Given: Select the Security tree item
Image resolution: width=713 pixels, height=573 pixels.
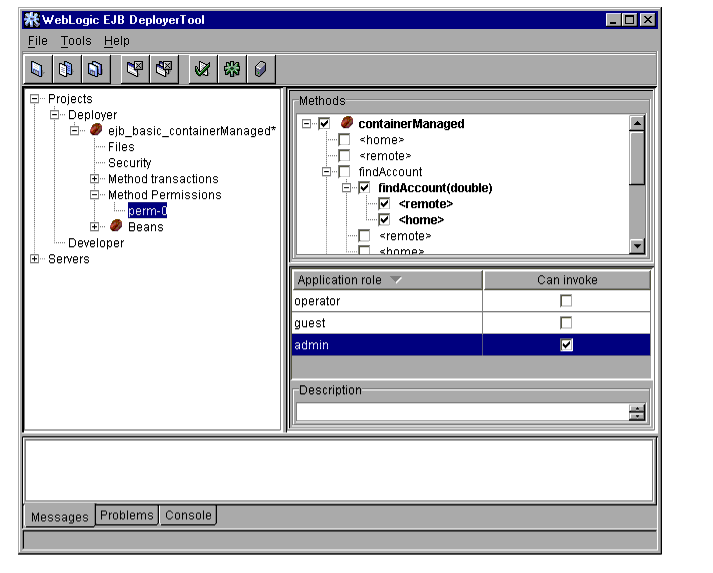Looking at the screenshot, I should tap(130, 163).
